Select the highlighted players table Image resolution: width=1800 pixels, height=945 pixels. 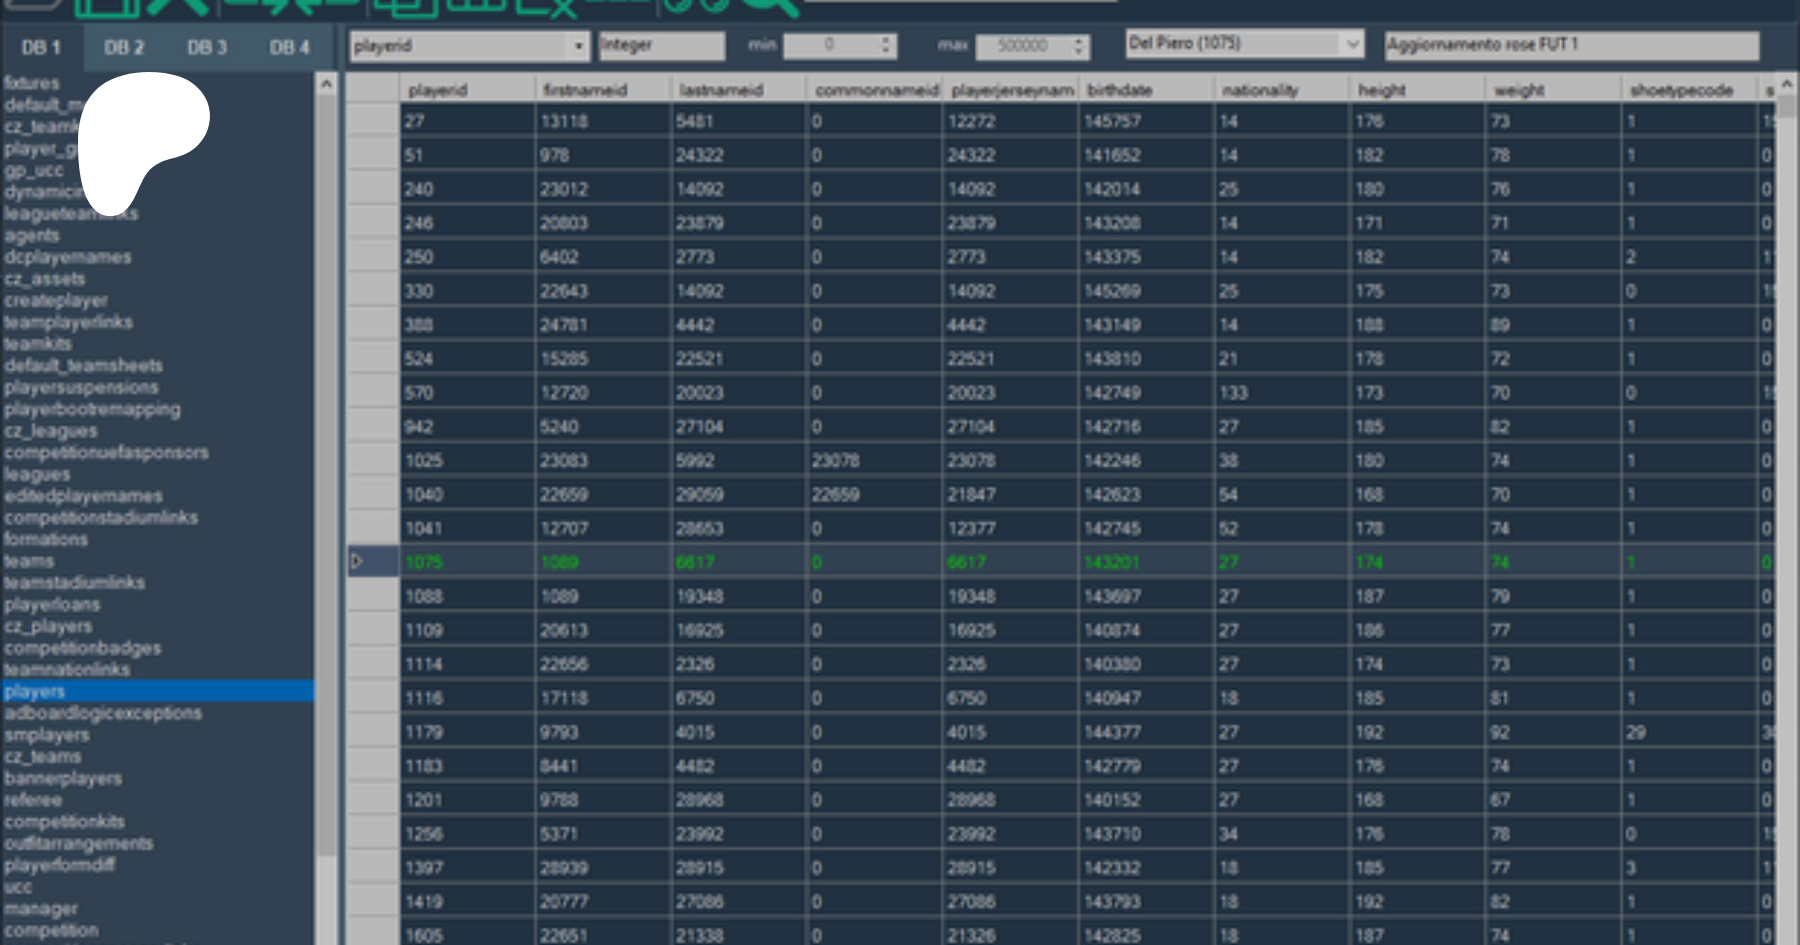[157, 691]
